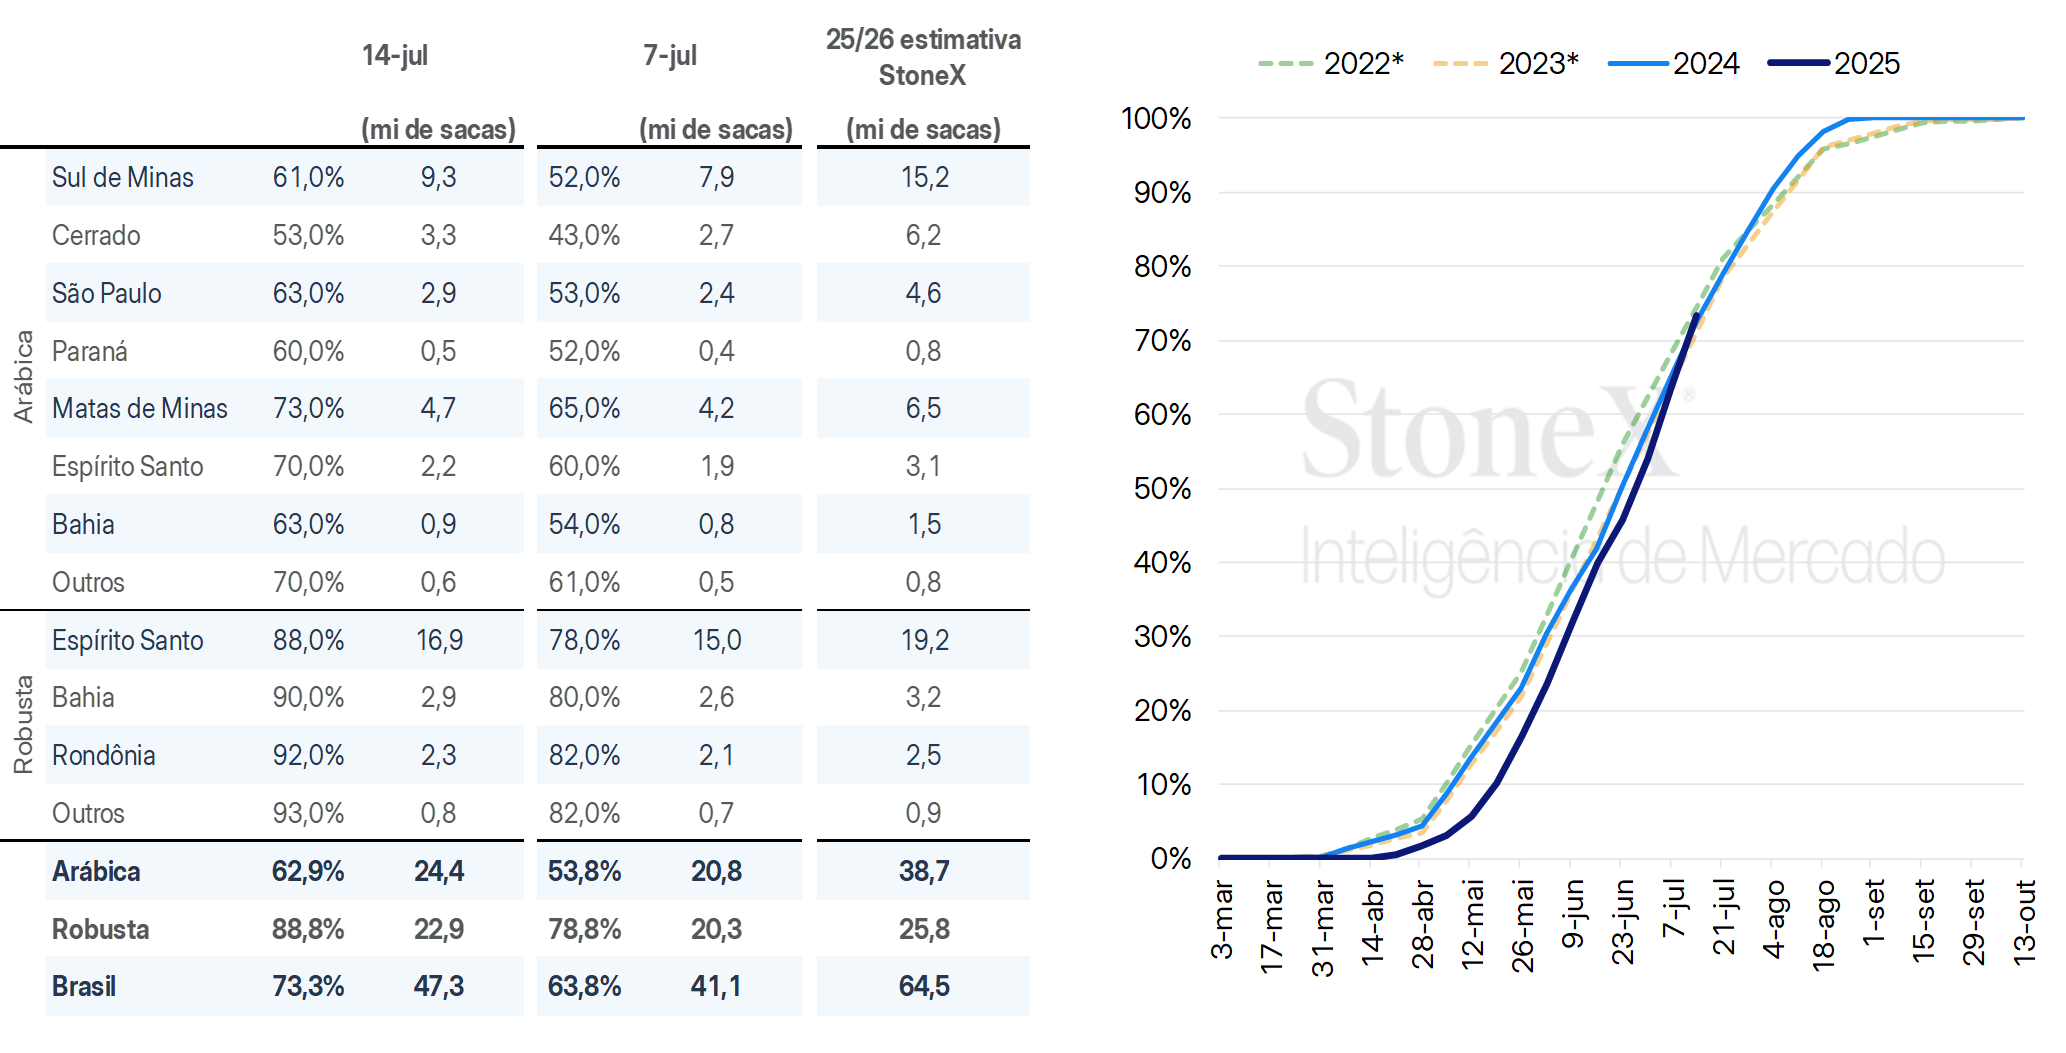Click the Arábica total 62,9% cell
Image resolution: width=2066 pixels, height=1053 pixels.
[308, 871]
